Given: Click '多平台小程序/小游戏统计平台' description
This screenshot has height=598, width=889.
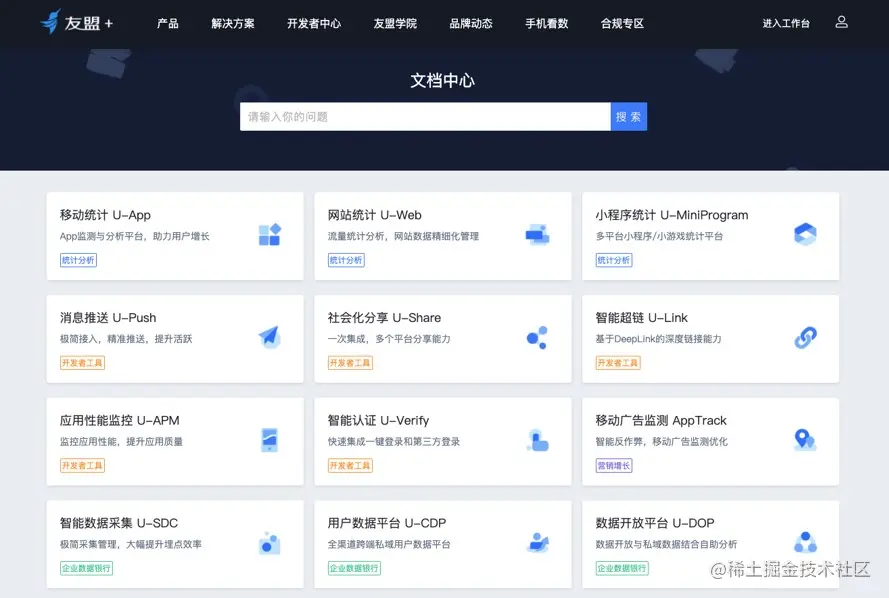Looking at the screenshot, I should tap(659, 236).
